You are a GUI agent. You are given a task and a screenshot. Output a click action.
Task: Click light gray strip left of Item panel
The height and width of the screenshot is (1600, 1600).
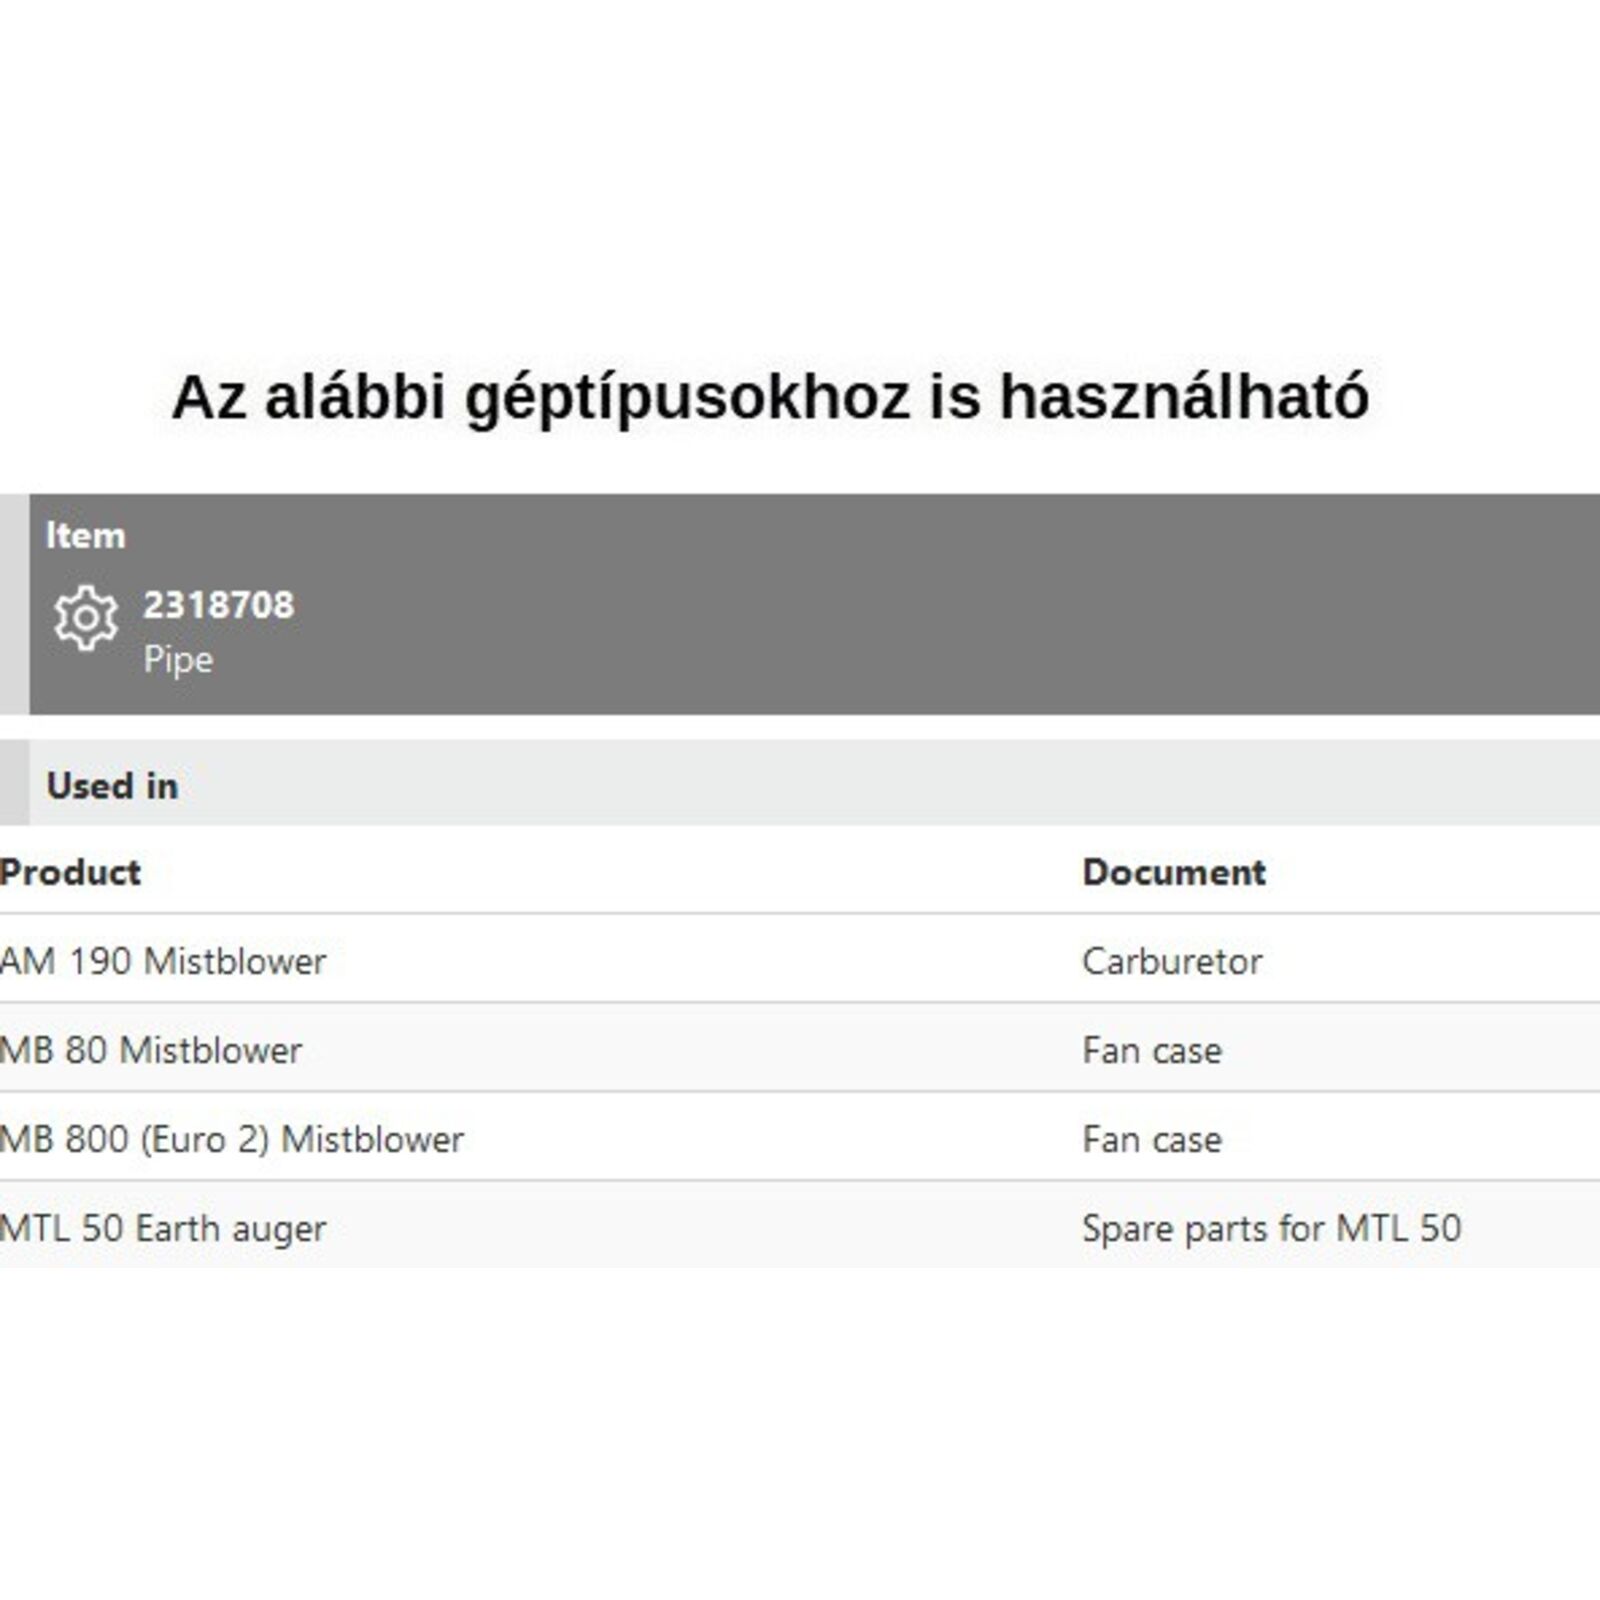[14, 604]
